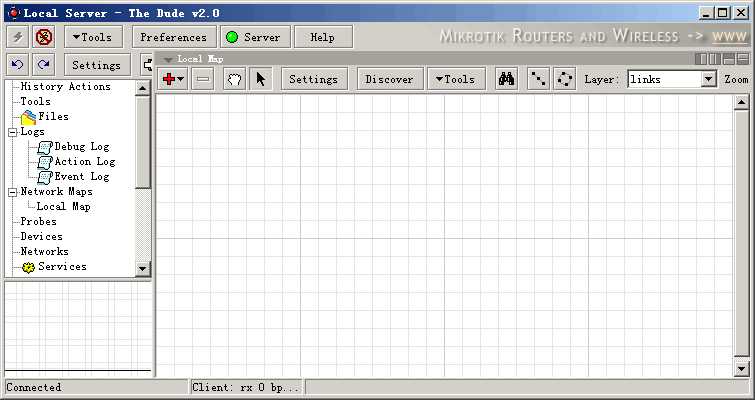Click the partially hidden toolbar icon beside left Settings

(x=147, y=65)
